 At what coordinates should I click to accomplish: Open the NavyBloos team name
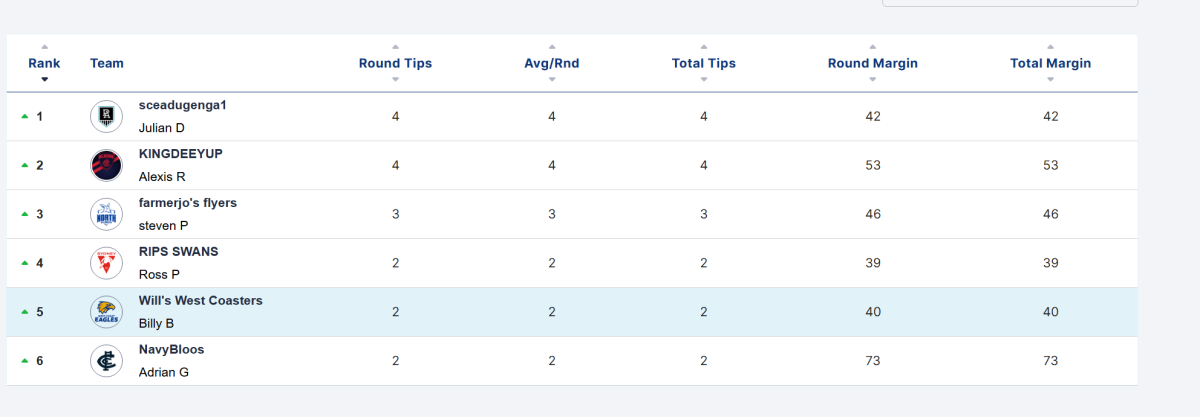click(x=171, y=350)
